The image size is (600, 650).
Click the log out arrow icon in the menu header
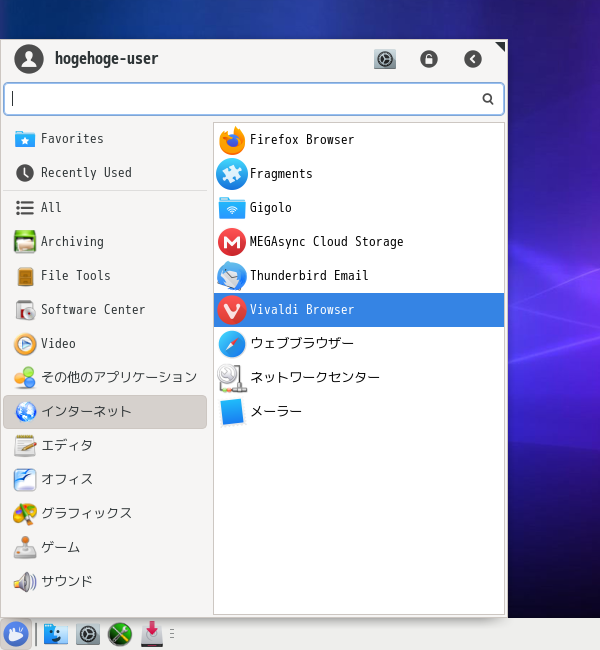click(x=473, y=59)
